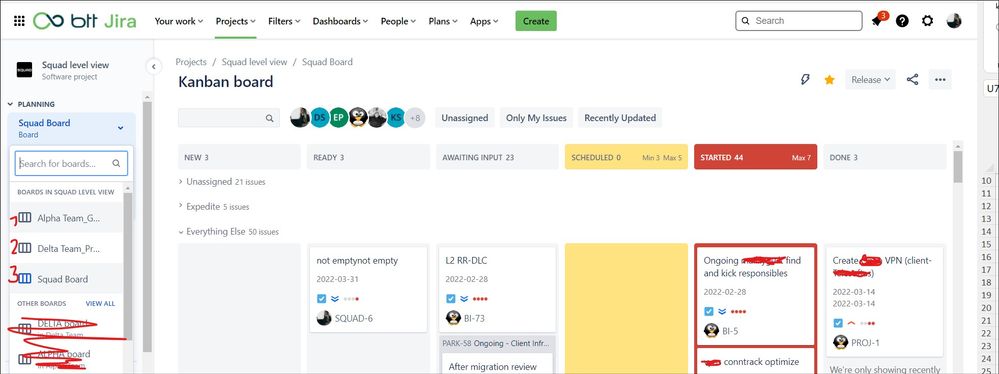Click the task type checkbox on BI-5 card
999x374 pixels.
click(x=709, y=311)
